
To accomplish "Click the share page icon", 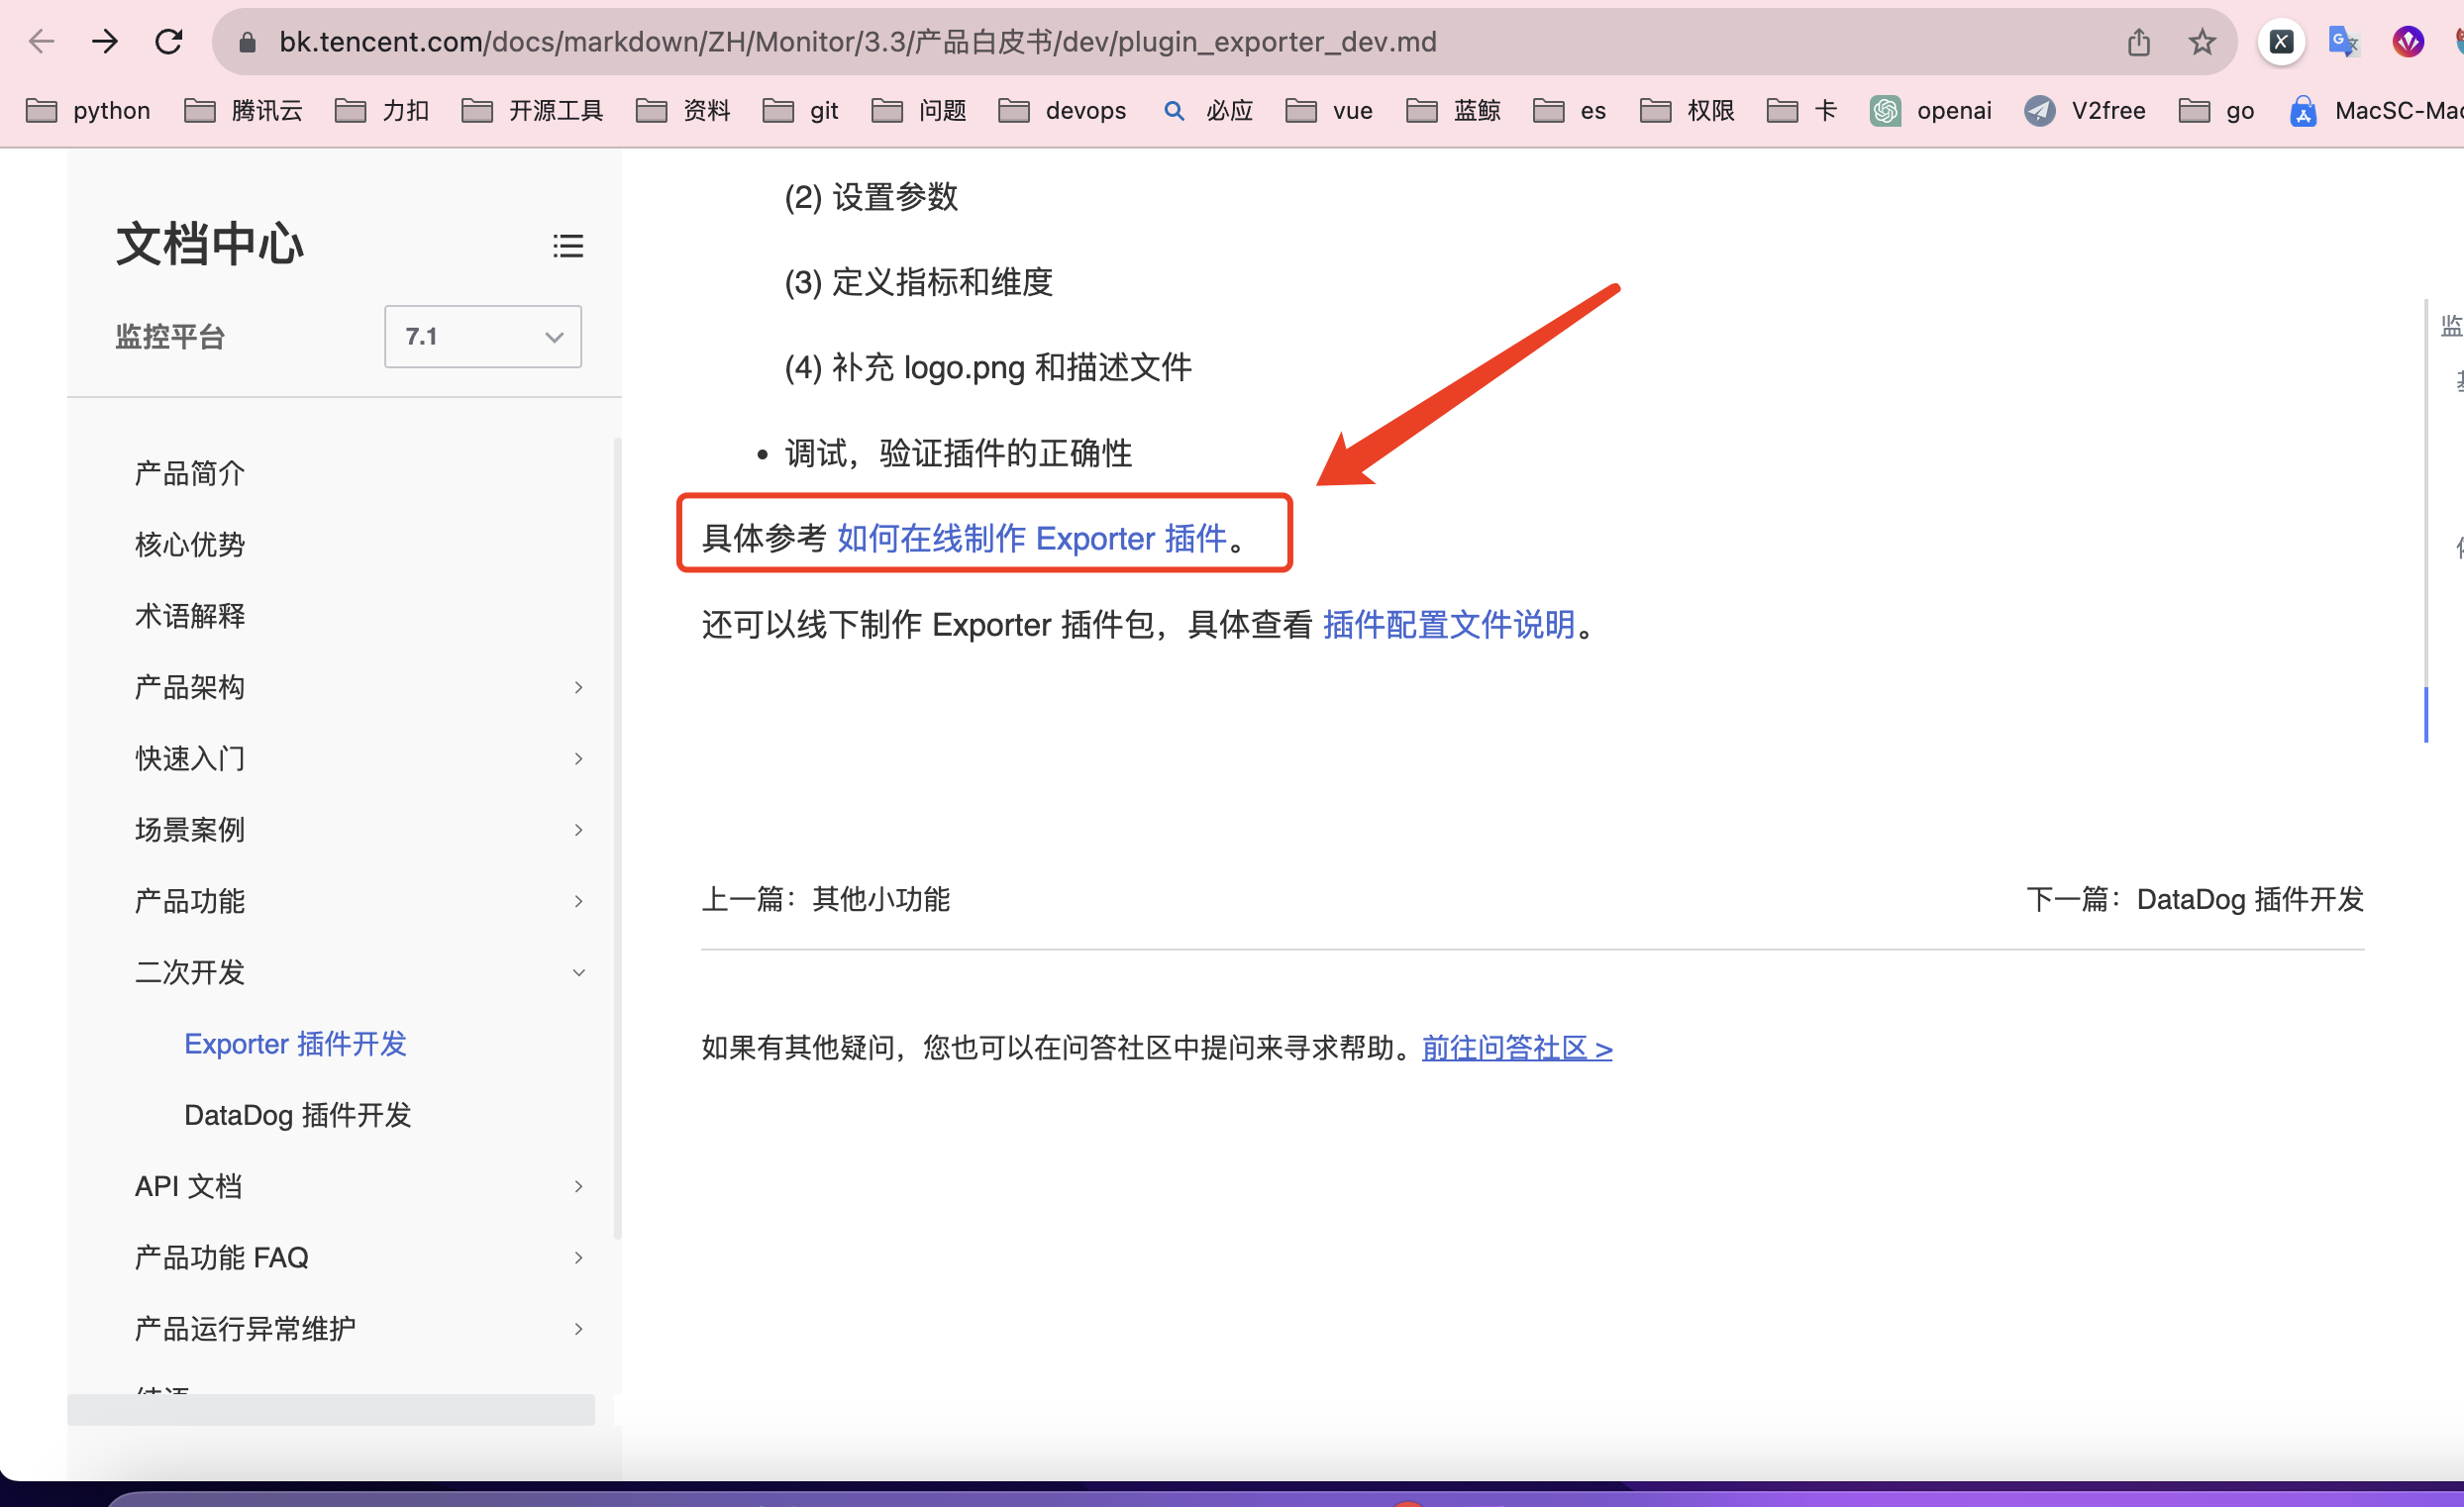I will (x=2138, y=41).
